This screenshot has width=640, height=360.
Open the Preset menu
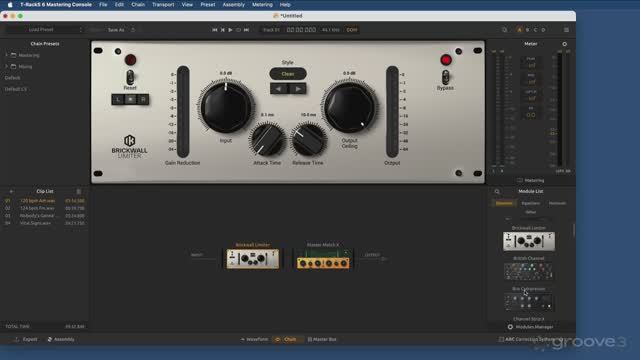(x=208, y=5)
